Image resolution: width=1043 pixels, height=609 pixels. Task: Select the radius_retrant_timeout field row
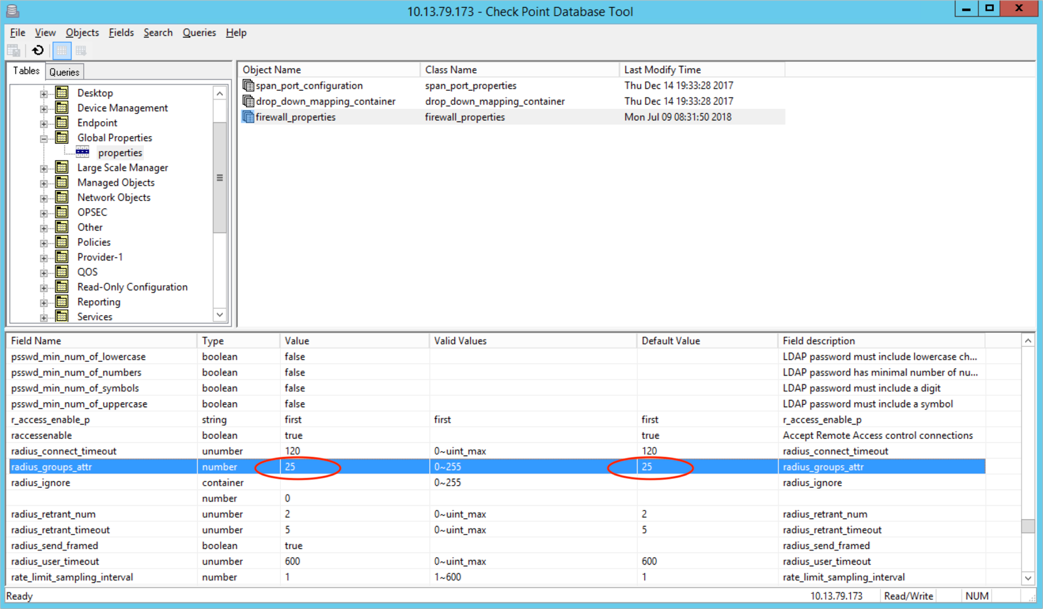pyautogui.click(x=60, y=530)
